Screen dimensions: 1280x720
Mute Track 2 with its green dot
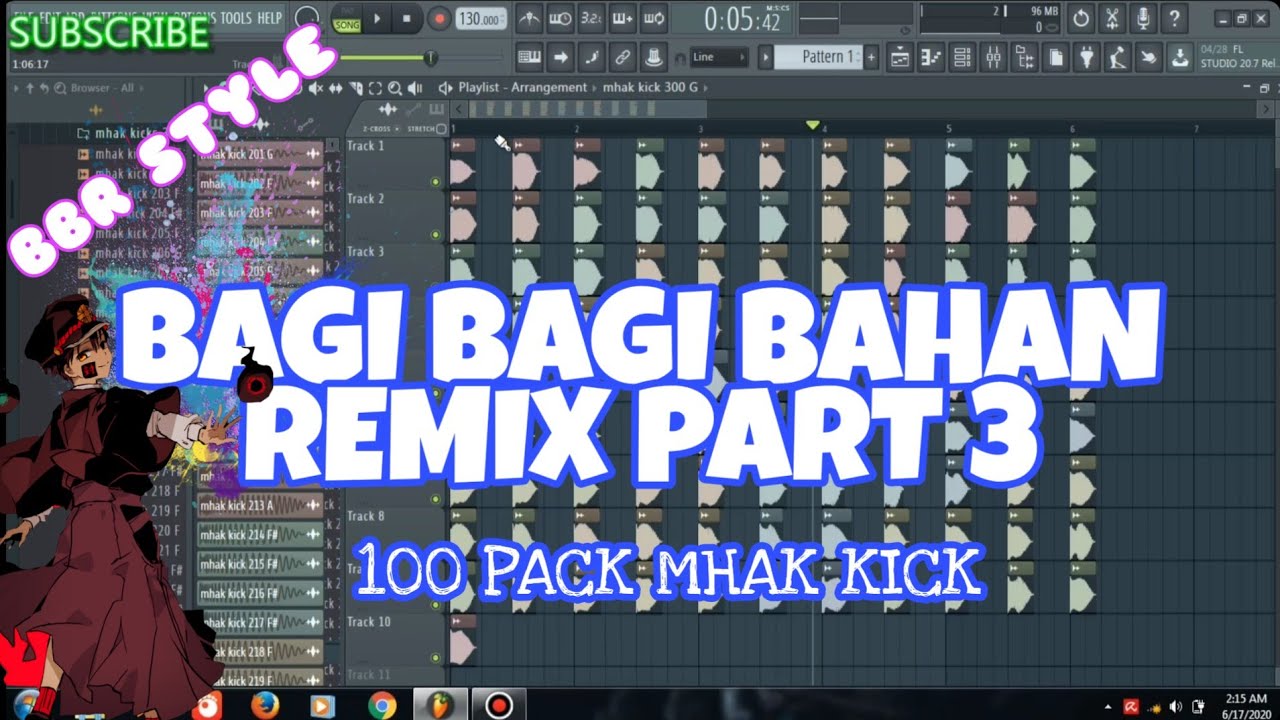(435, 235)
